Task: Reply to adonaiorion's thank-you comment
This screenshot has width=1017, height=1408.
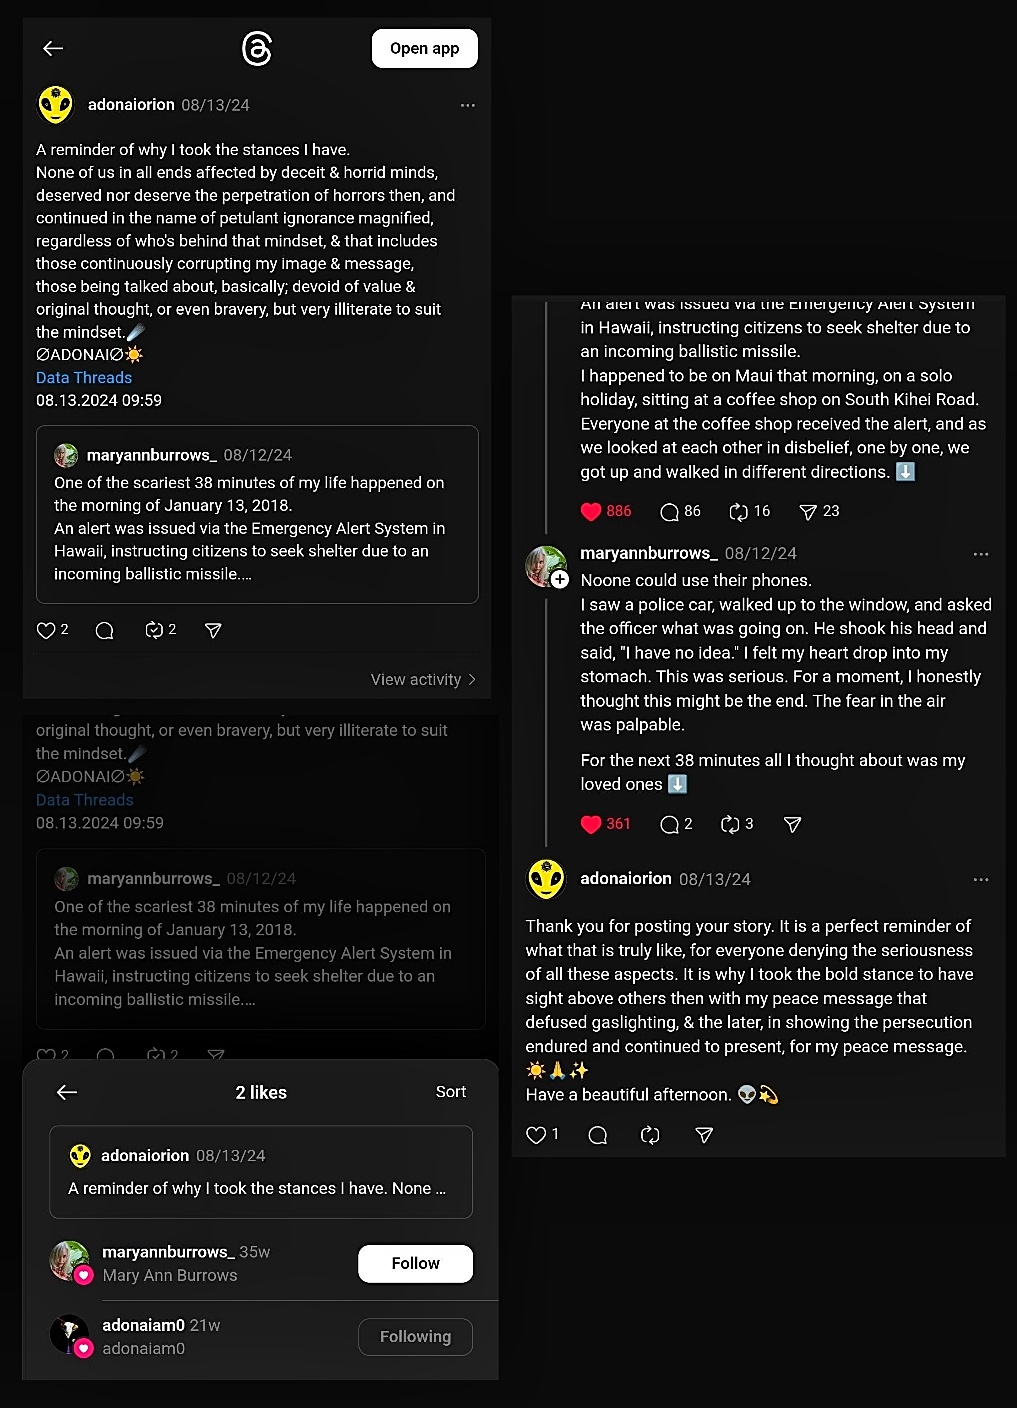Action: [x=598, y=1135]
